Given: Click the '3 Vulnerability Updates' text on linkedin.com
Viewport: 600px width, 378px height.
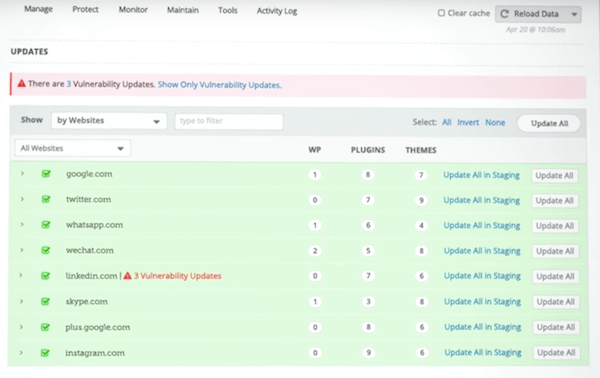Looking at the screenshot, I should pyautogui.click(x=178, y=276).
